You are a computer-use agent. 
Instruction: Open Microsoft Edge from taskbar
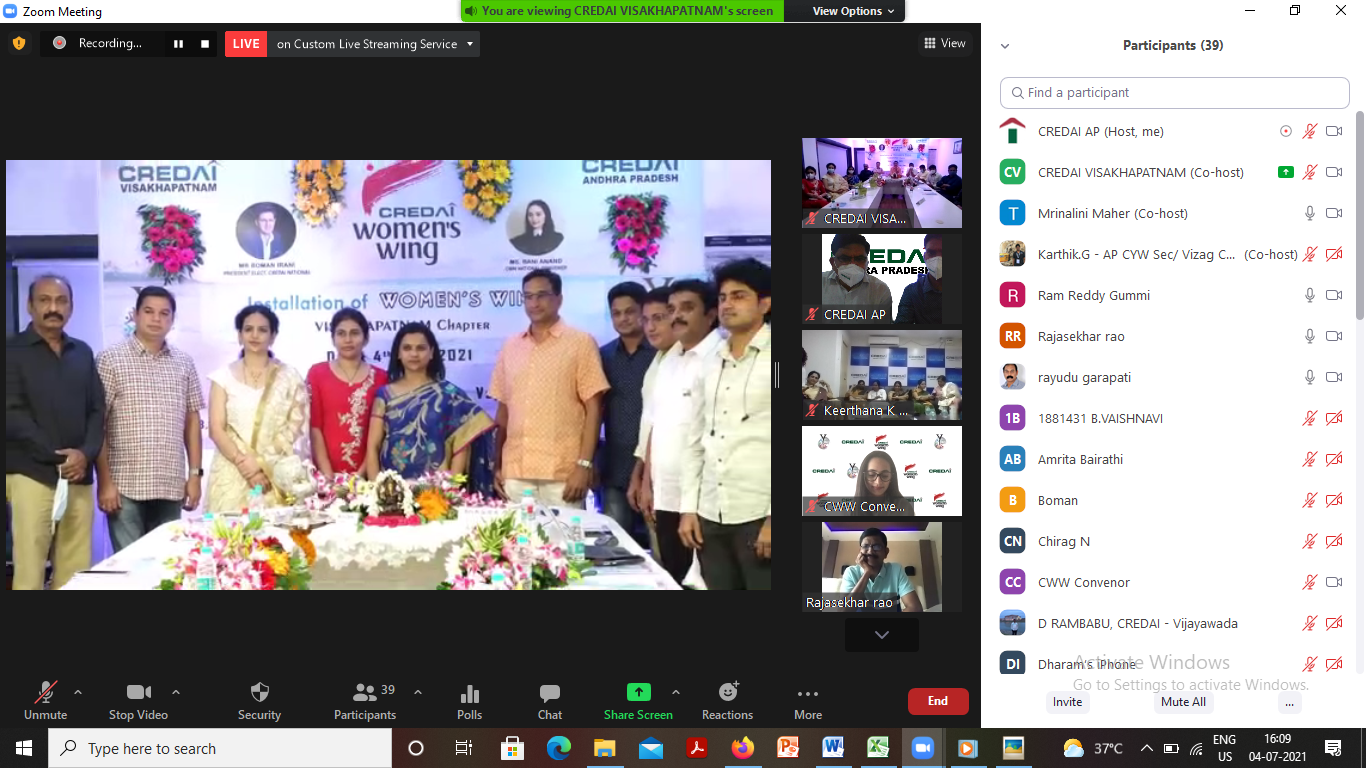[x=559, y=748]
